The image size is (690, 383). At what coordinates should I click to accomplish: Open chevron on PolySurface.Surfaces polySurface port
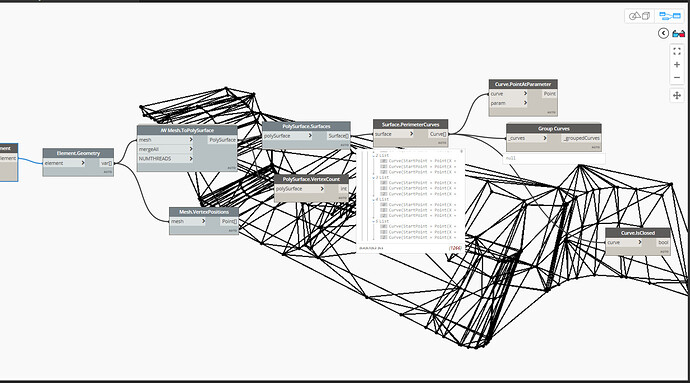click(x=310, y=136)
